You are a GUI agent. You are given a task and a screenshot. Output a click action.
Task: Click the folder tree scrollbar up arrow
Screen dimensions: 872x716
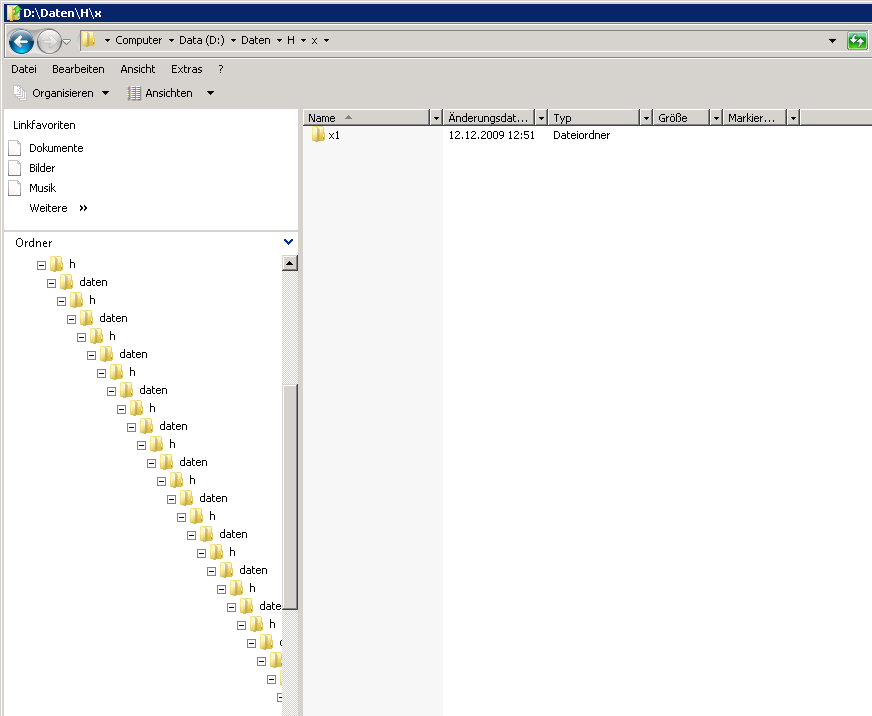click(x=290, y=264)
